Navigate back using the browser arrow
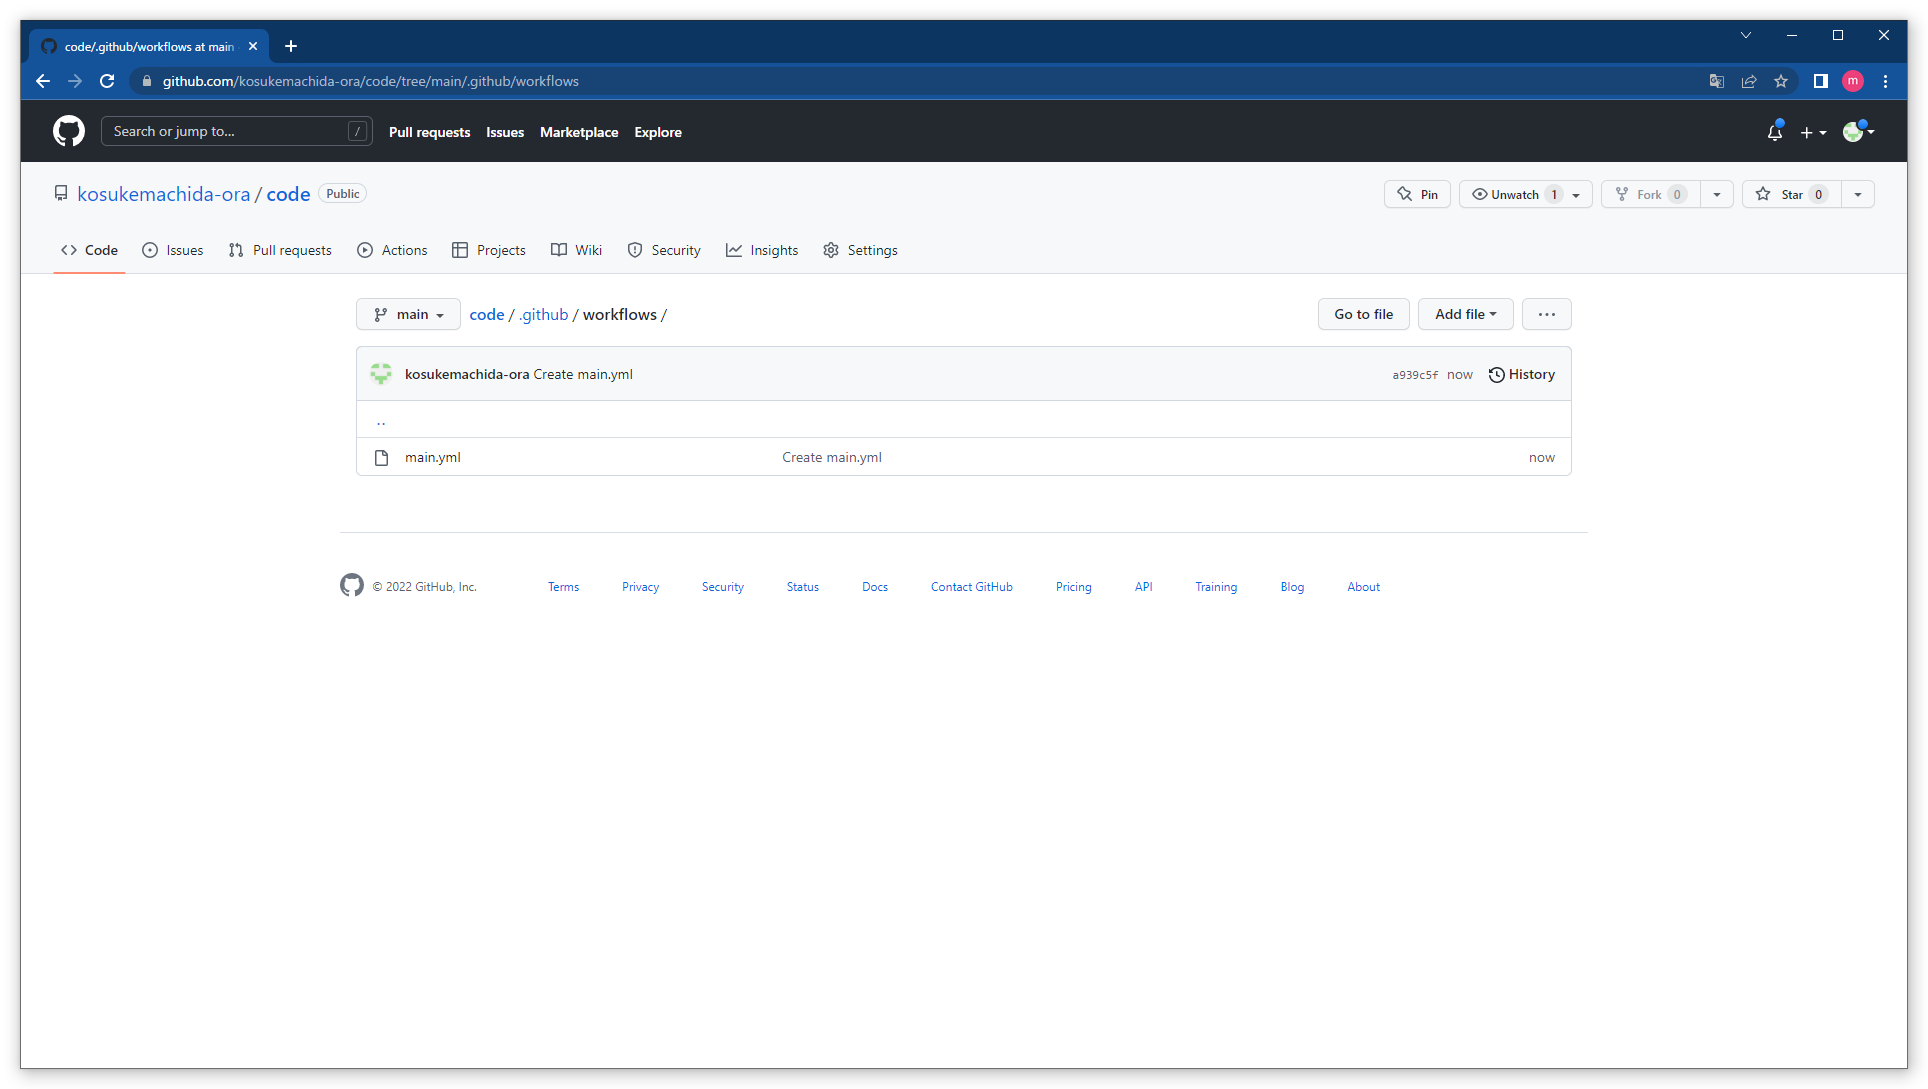This screenshot has width=1928, height=1089. (x=42, y=81)
